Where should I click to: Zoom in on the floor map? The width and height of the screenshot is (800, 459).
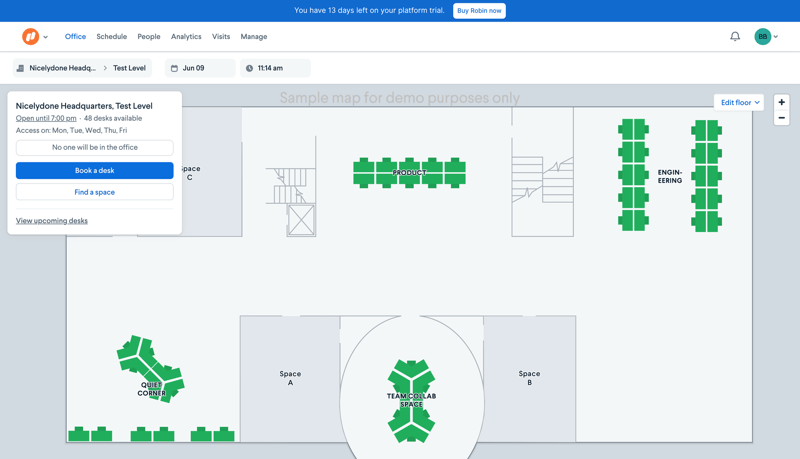pos(782,102)
